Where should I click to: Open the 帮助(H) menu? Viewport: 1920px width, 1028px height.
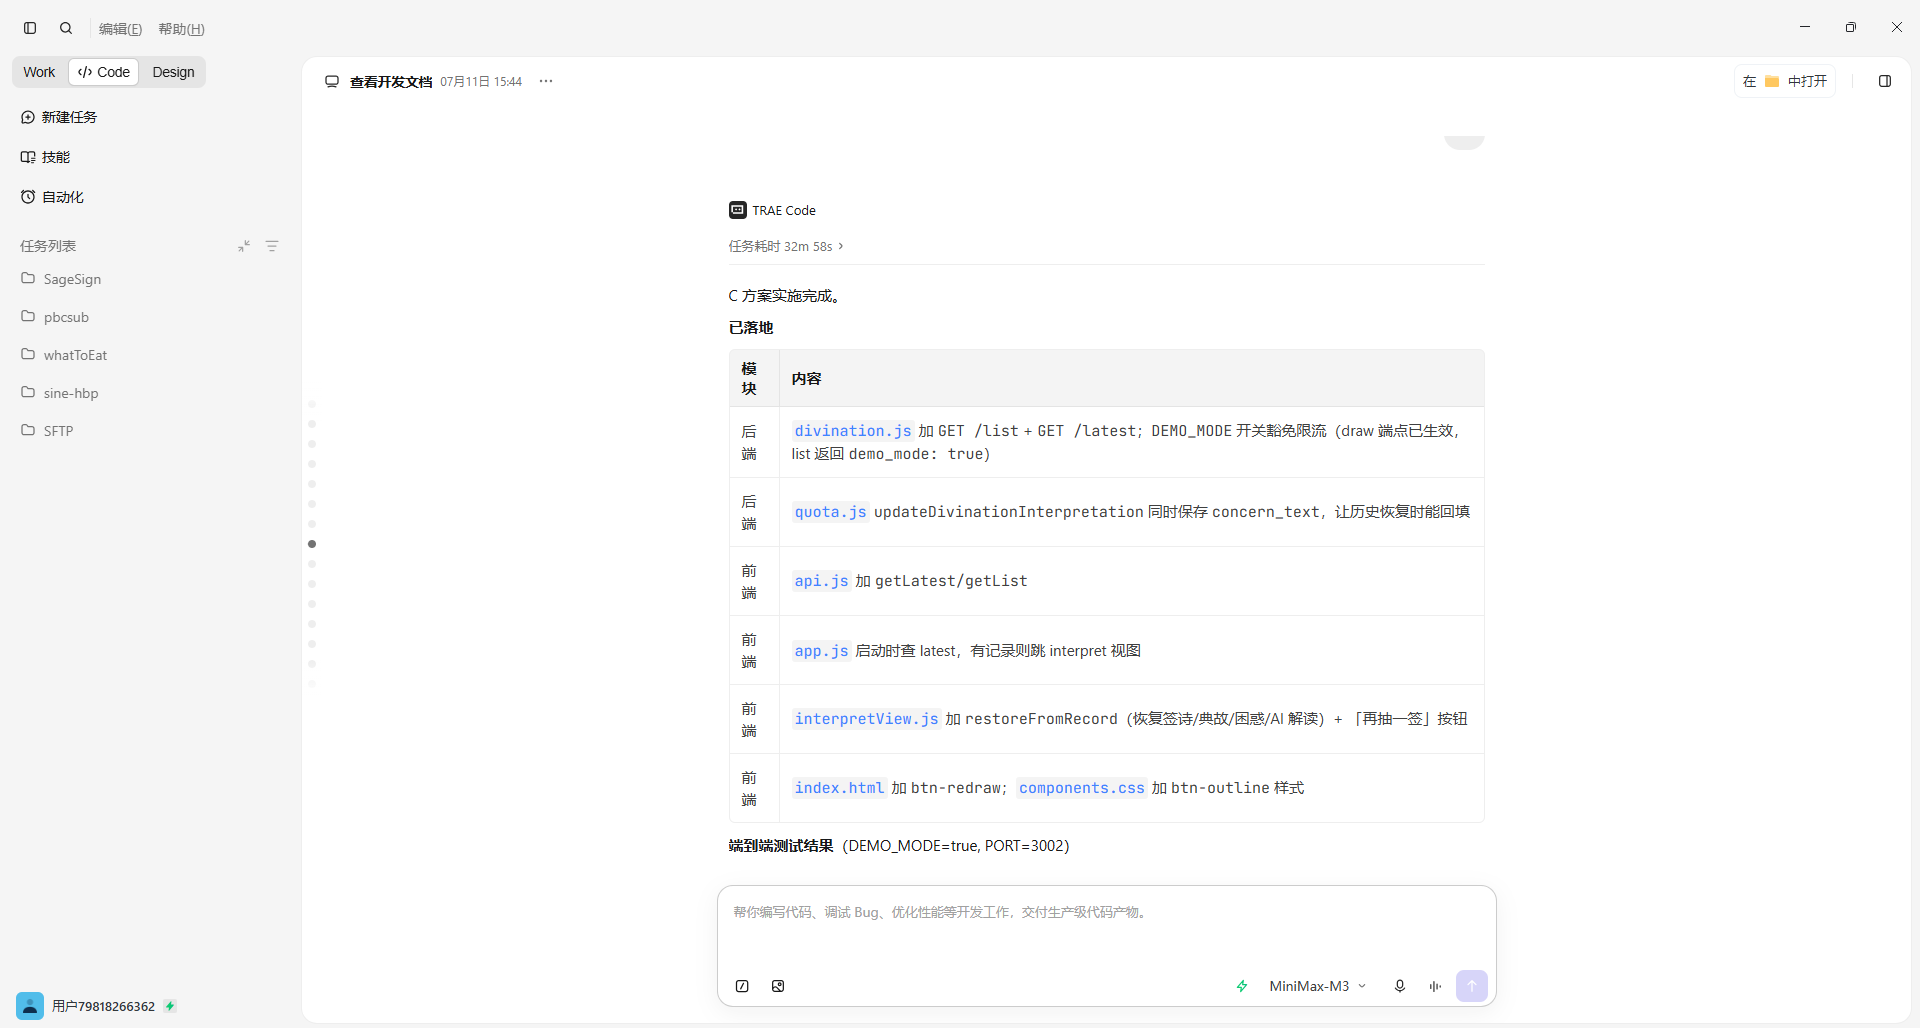pyautogui.click(x=181, y=29)
